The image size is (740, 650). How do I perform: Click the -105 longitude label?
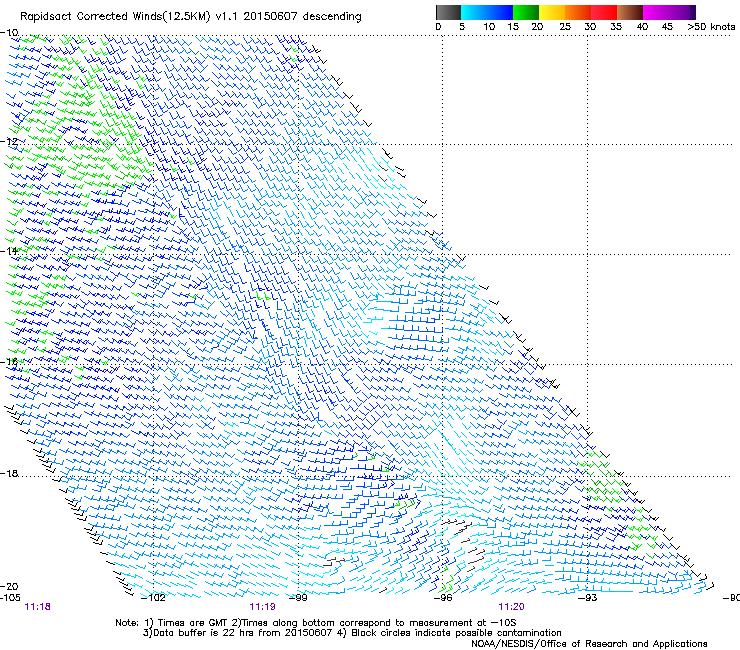(x=10, y=598)
